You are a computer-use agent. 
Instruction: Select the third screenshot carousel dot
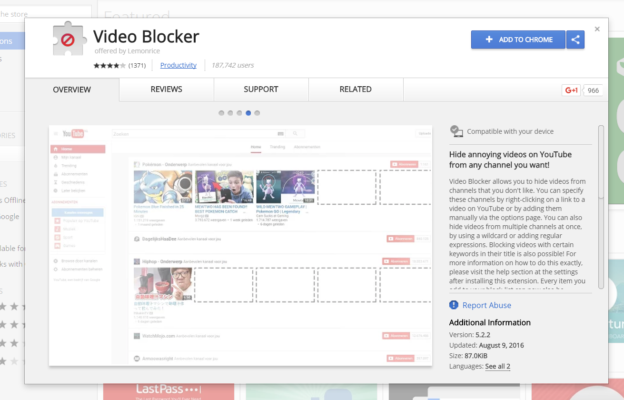coord(239,113)
